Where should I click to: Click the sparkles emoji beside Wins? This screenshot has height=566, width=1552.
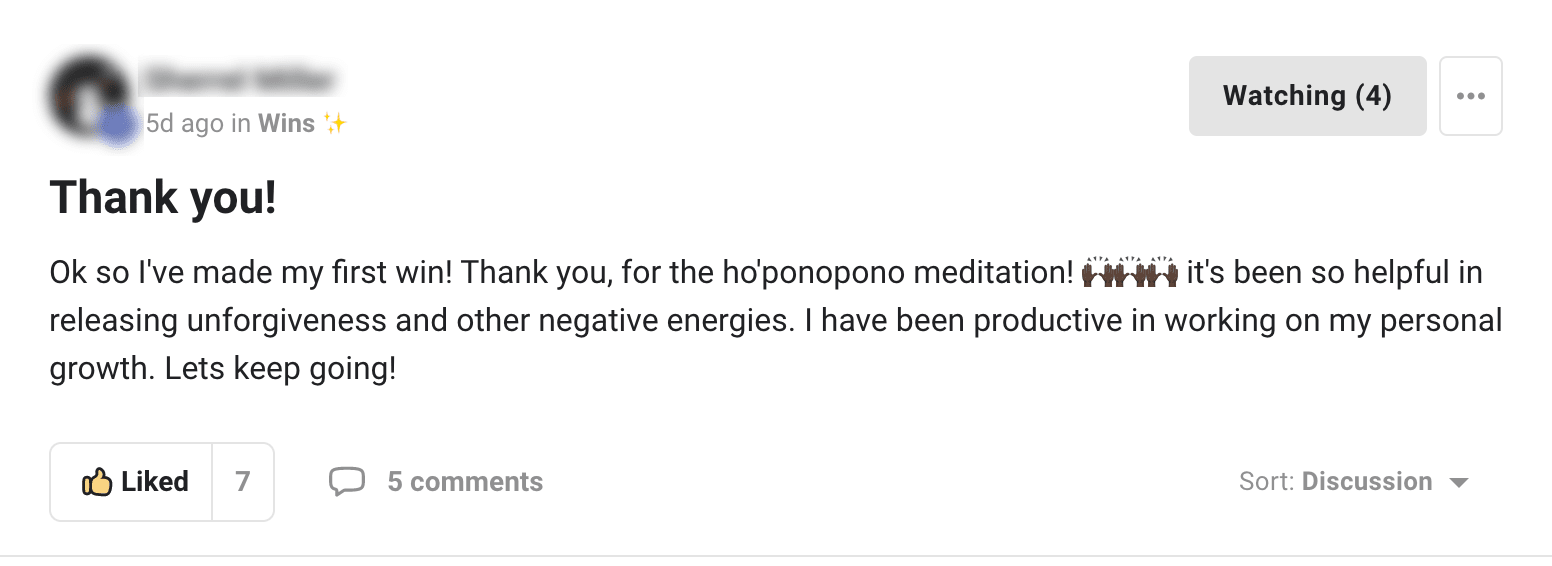pyautogui.click(x=335, y=123)
